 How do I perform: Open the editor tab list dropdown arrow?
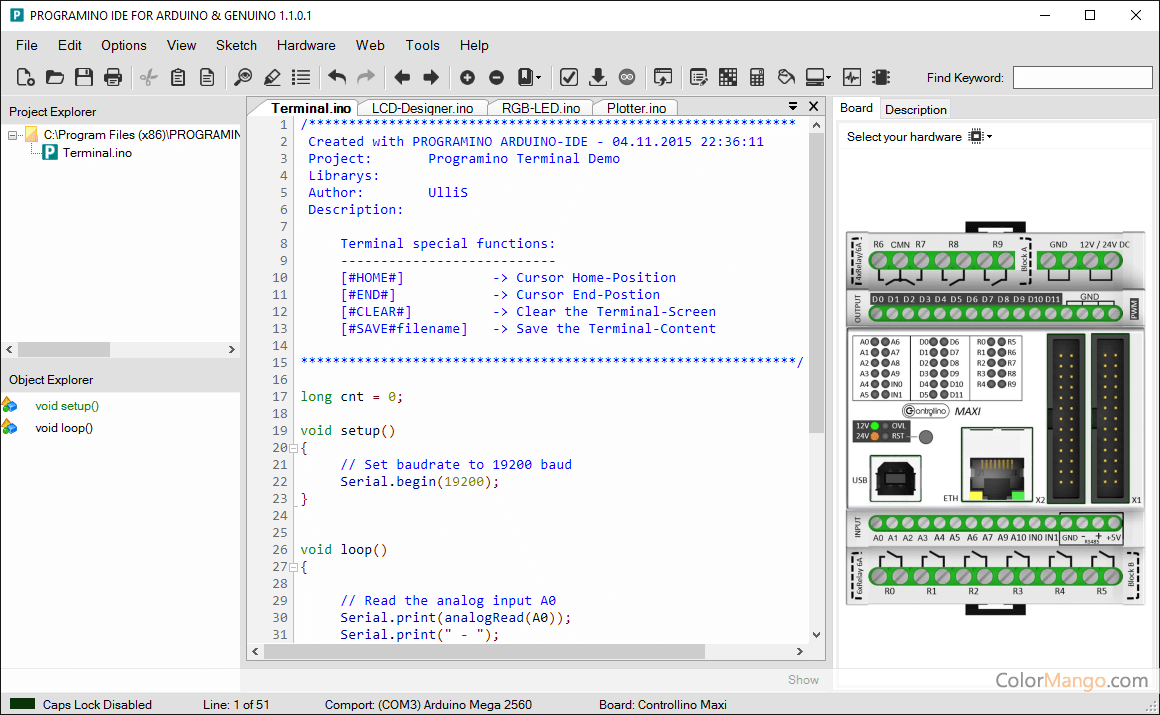coord(793,107)
